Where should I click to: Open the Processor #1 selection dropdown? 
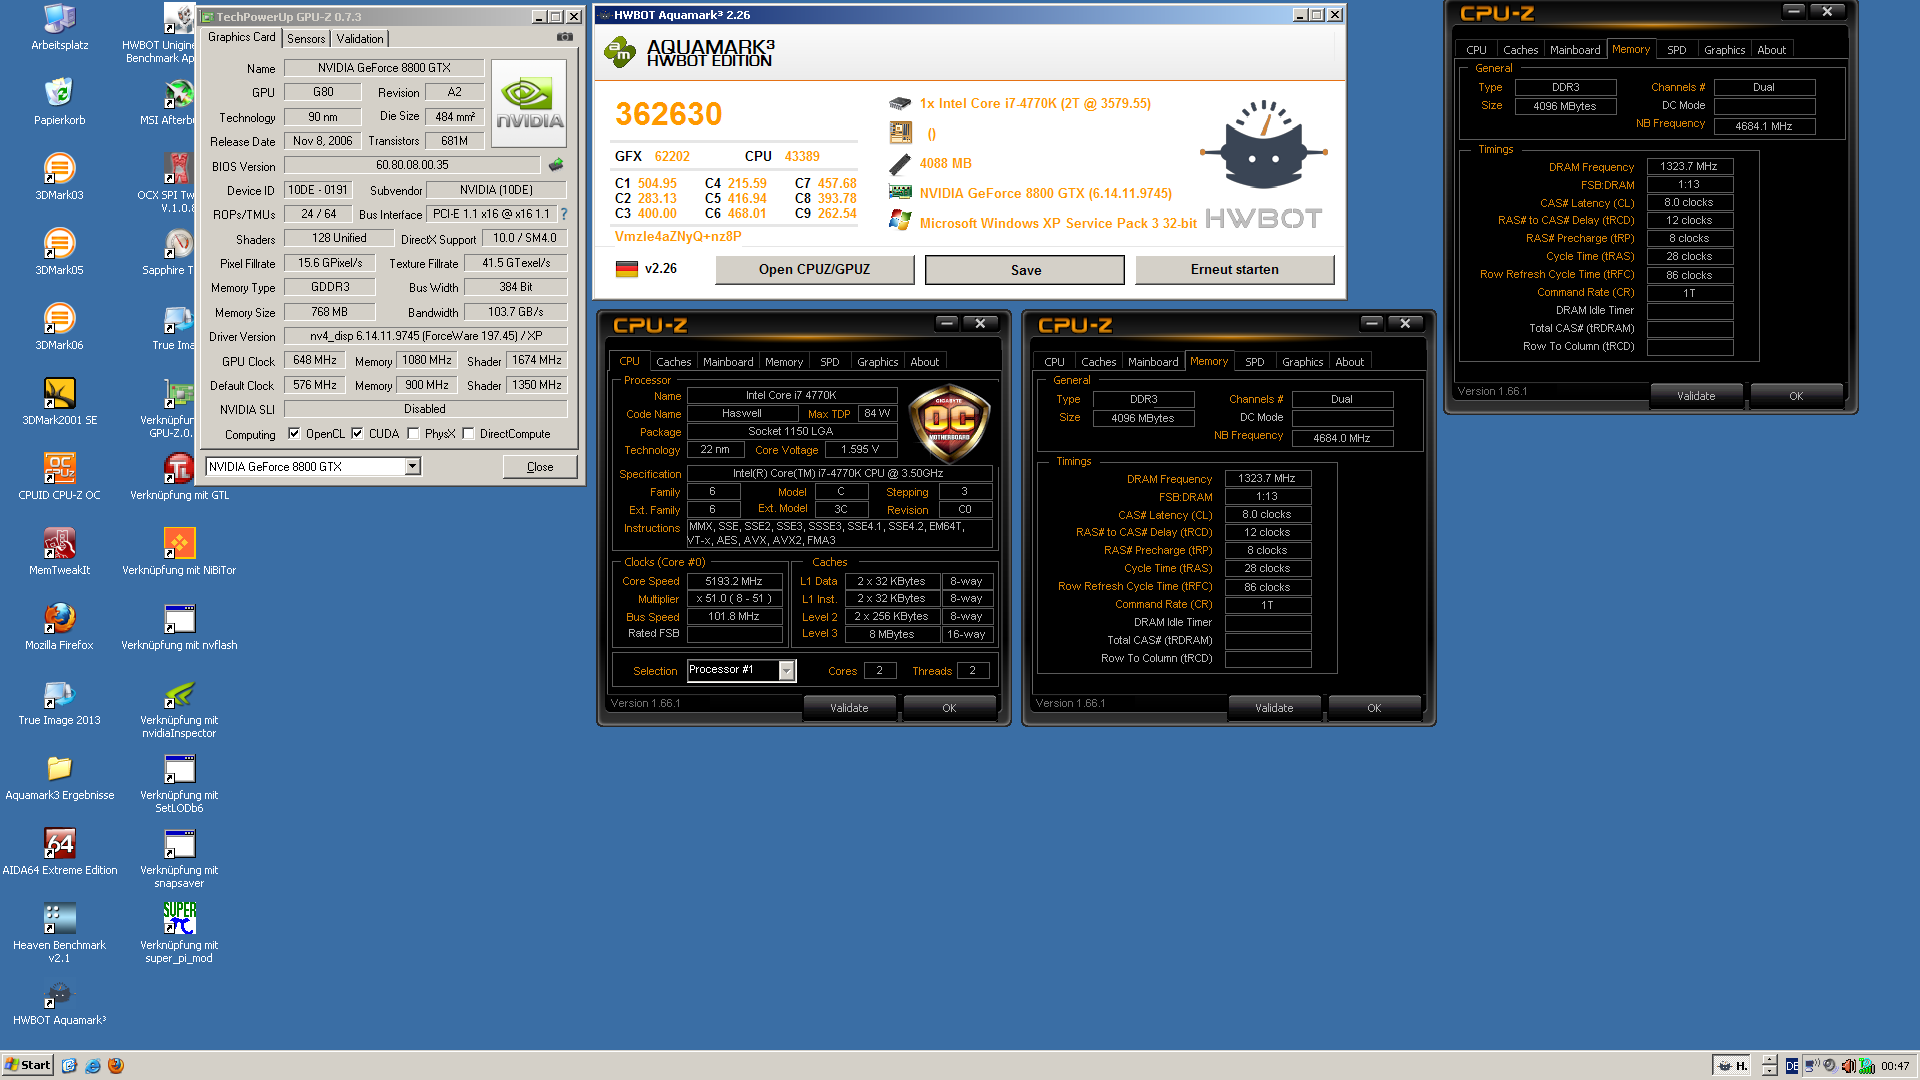[786, 671]
